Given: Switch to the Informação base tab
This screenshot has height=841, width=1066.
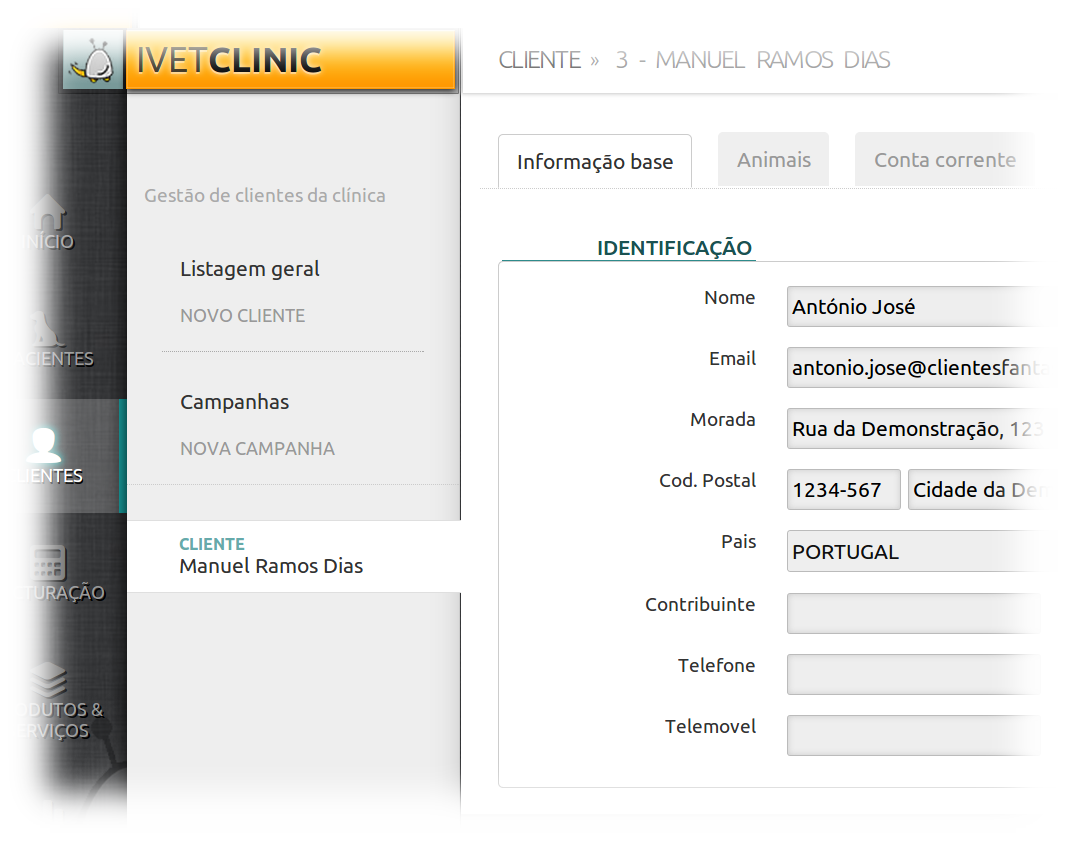Looking at the screenshot, I should [594, 162].
